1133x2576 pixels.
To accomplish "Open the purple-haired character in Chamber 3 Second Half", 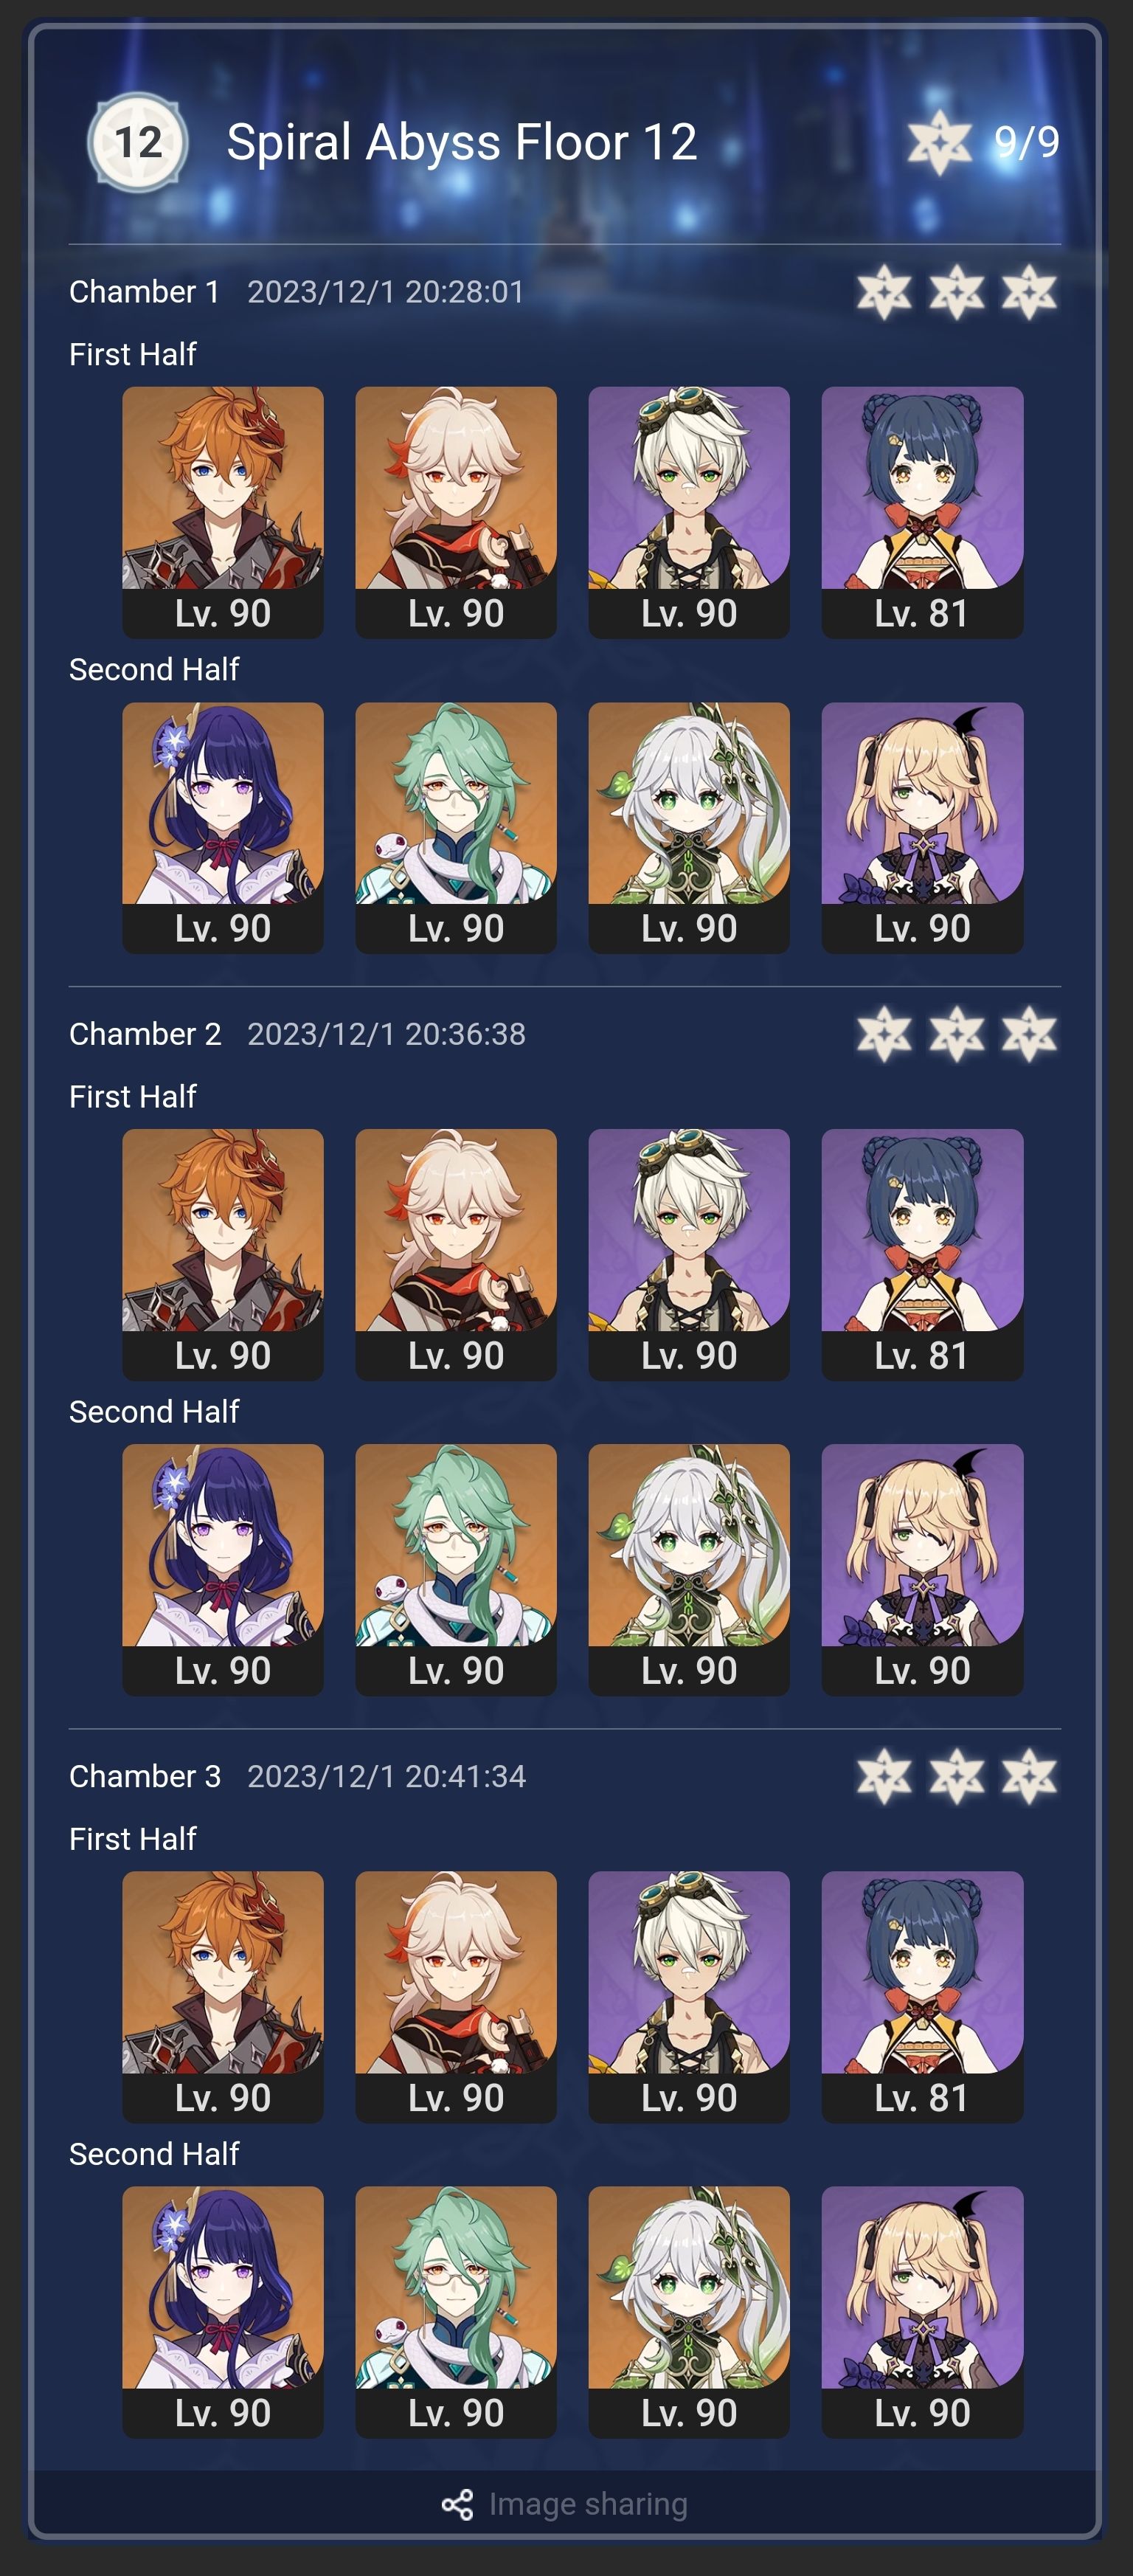I will (x=223, y=2311).
